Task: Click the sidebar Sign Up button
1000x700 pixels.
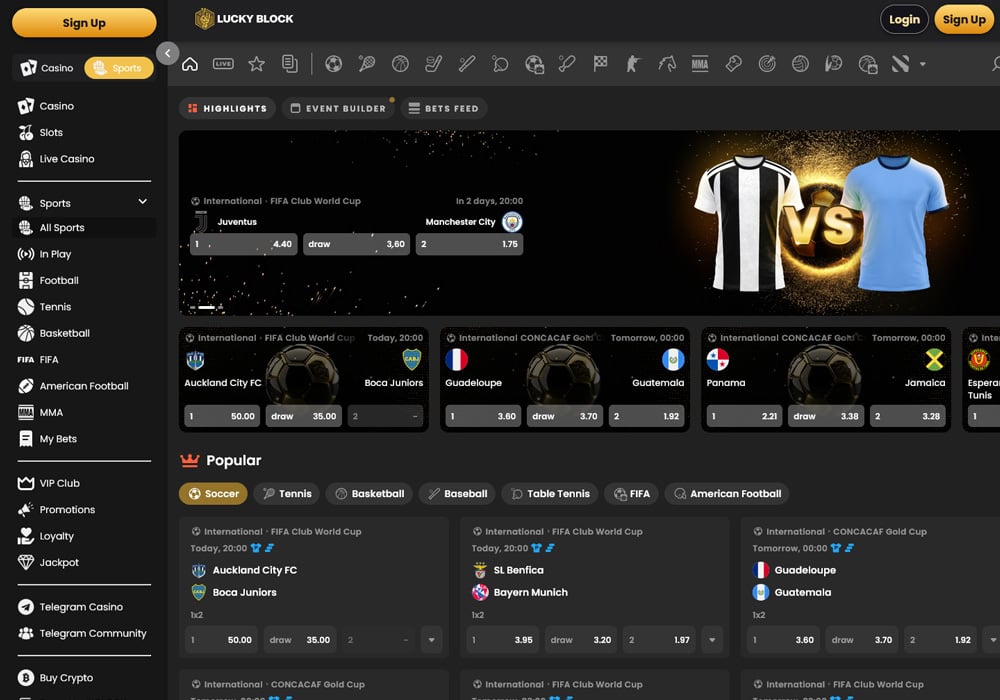Action: click(x=84, y=23)
